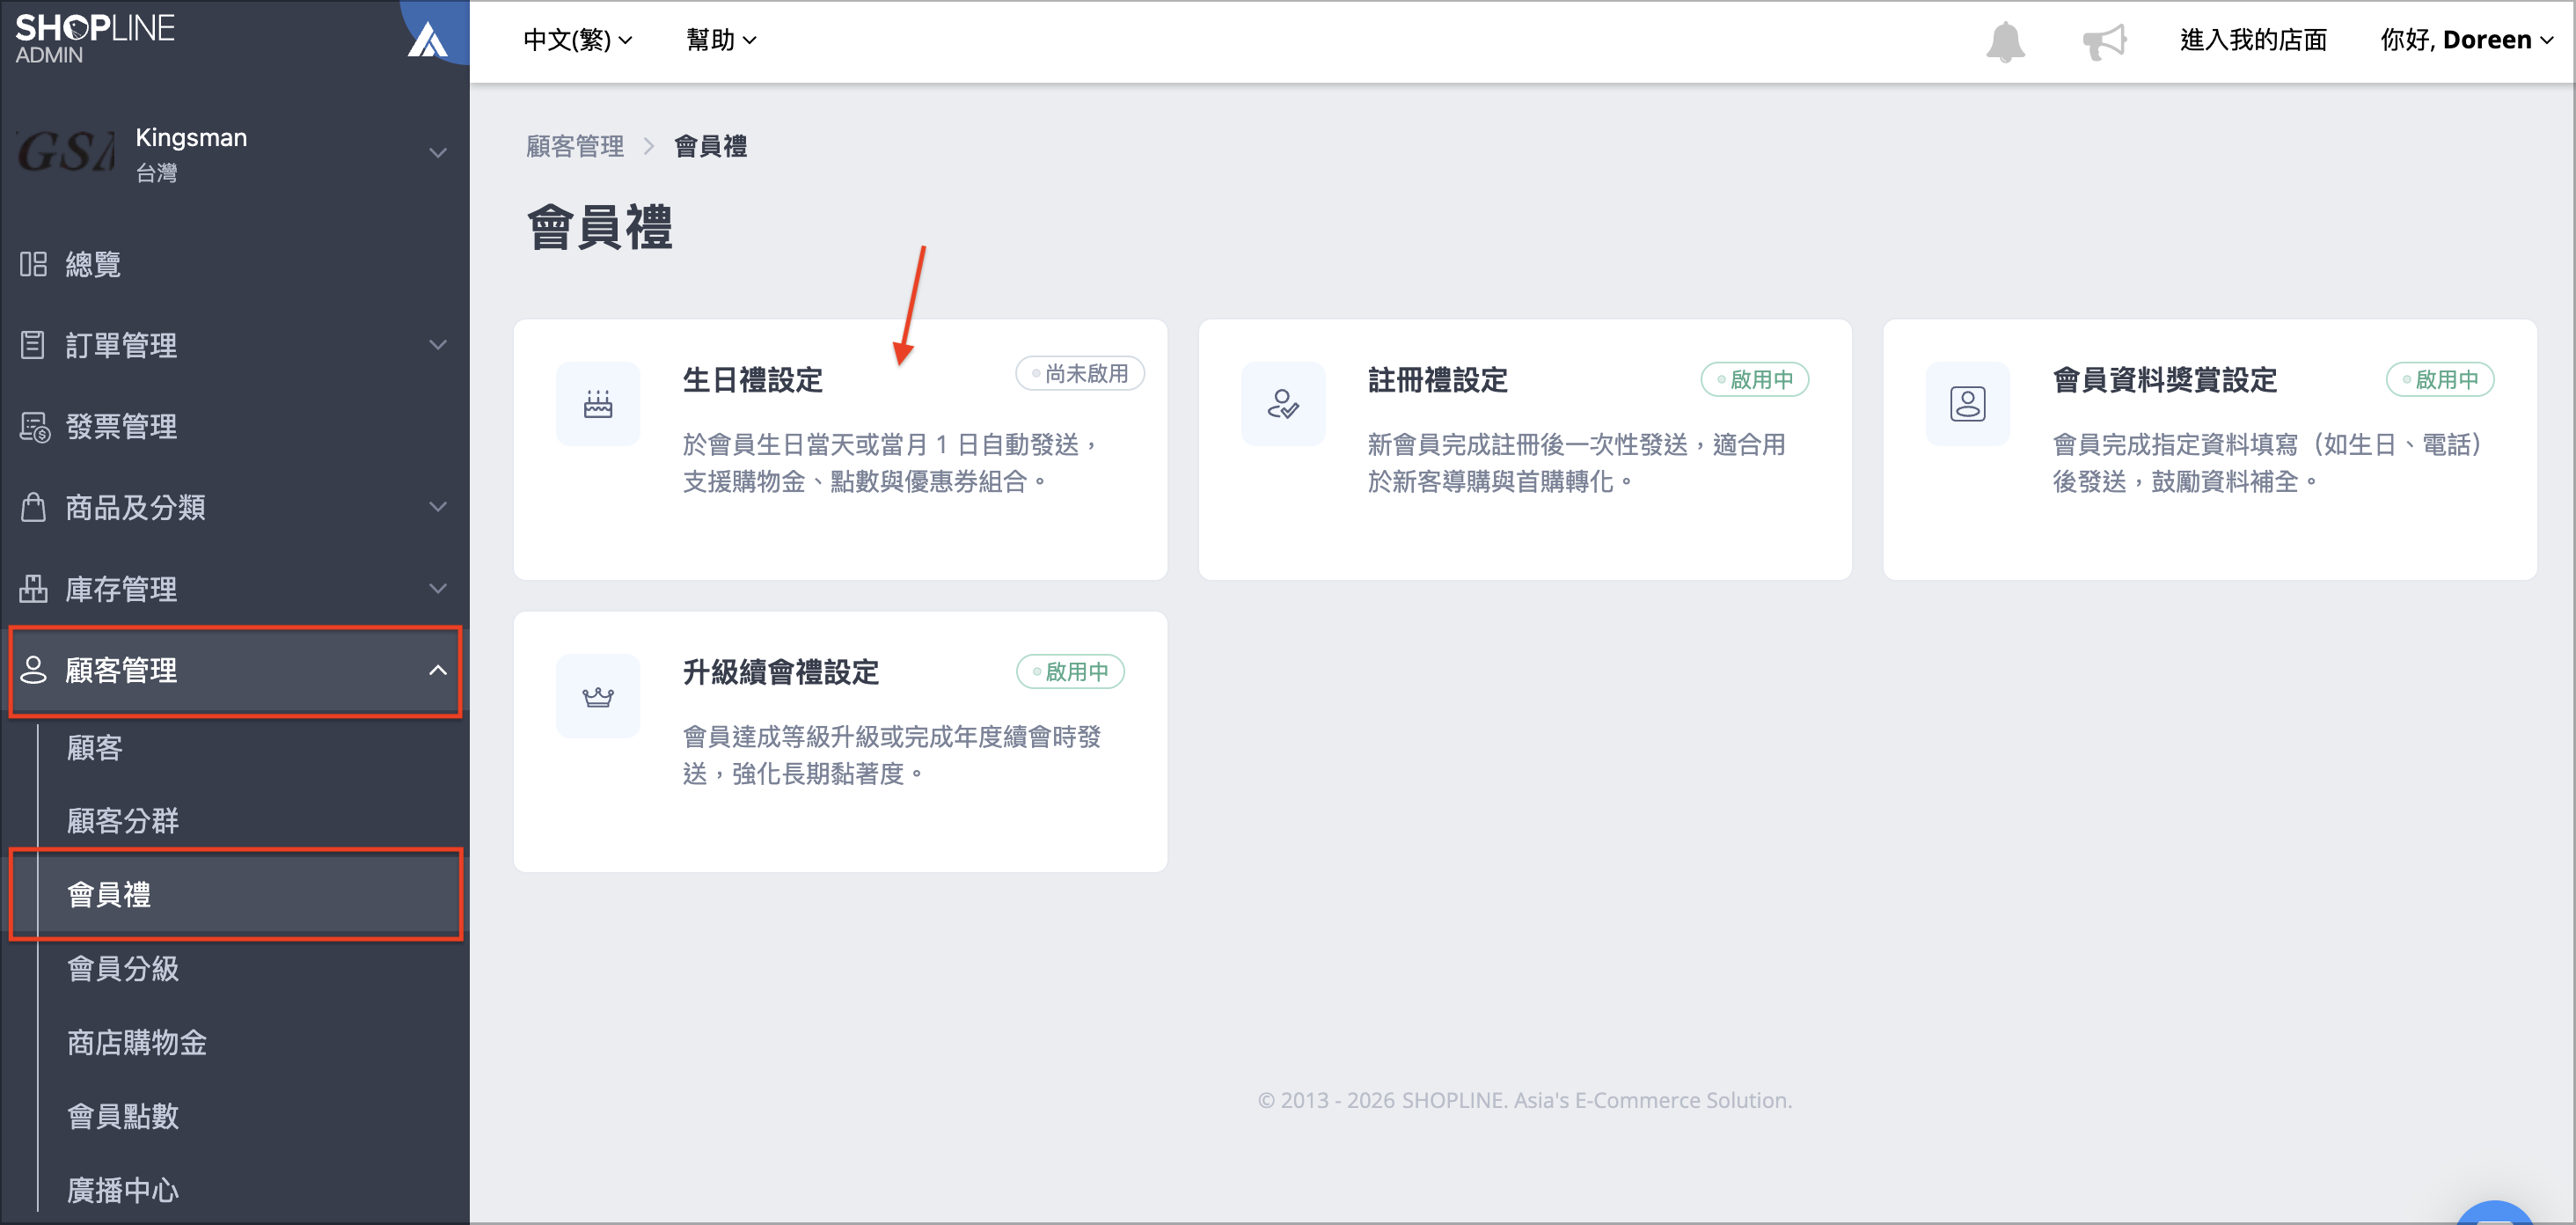The height and width of the screenshot is (1225, 2576).
Task: Click the 升級續會禮設定 description text
Action: pyautogui.click(x=892, y=755)
